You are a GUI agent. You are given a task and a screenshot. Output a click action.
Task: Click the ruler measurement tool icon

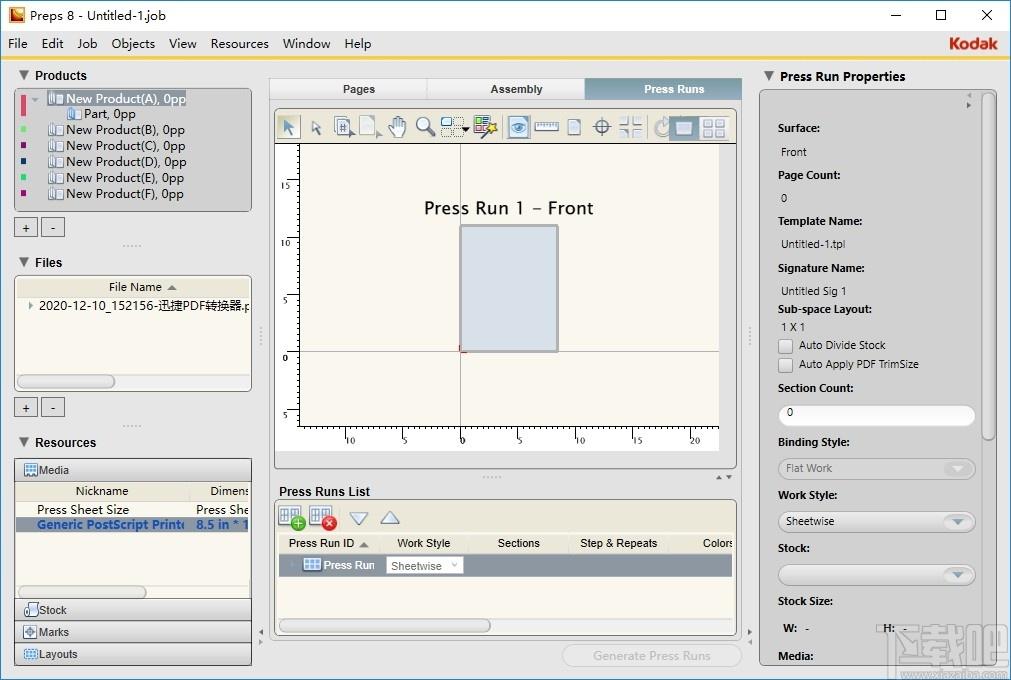pyautogui.click(x=546, y=127)
